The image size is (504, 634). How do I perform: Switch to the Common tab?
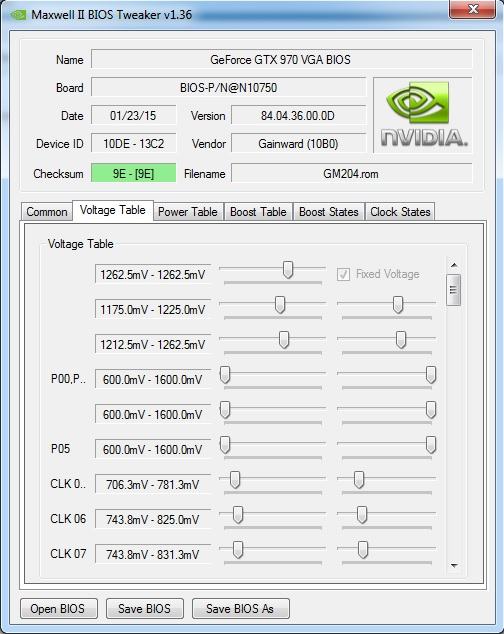coord(47,211)
